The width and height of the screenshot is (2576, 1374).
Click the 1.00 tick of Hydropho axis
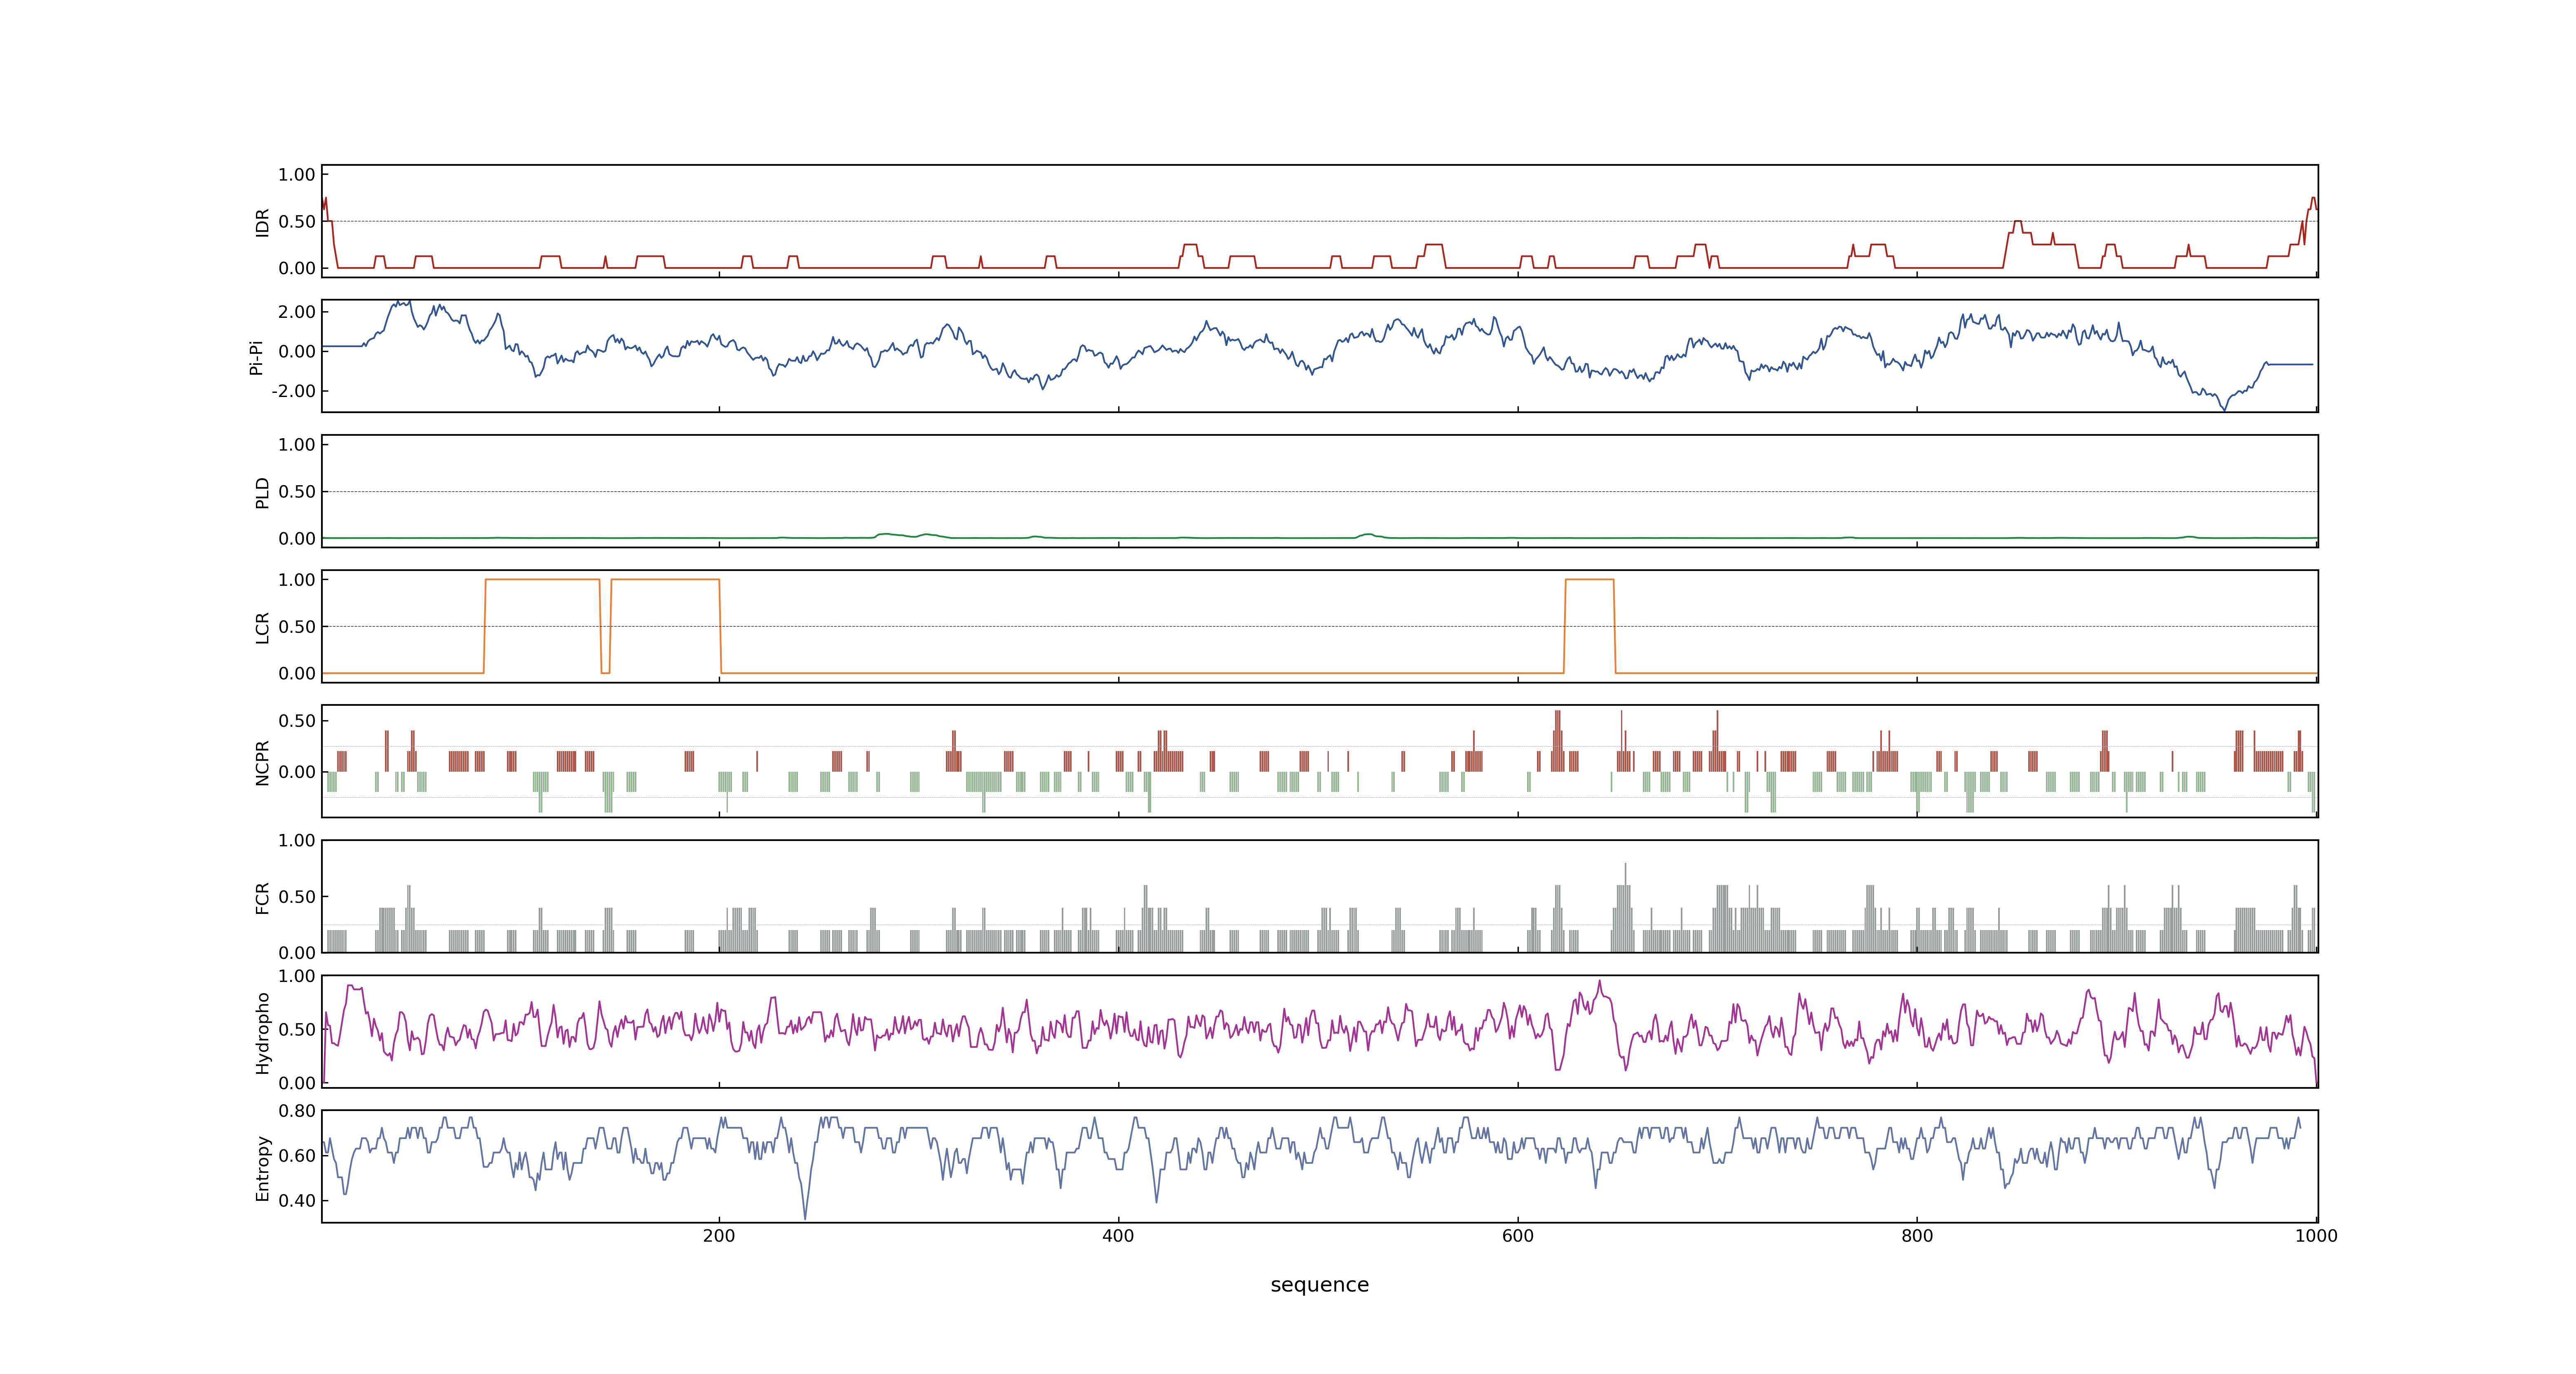(297, 976)
